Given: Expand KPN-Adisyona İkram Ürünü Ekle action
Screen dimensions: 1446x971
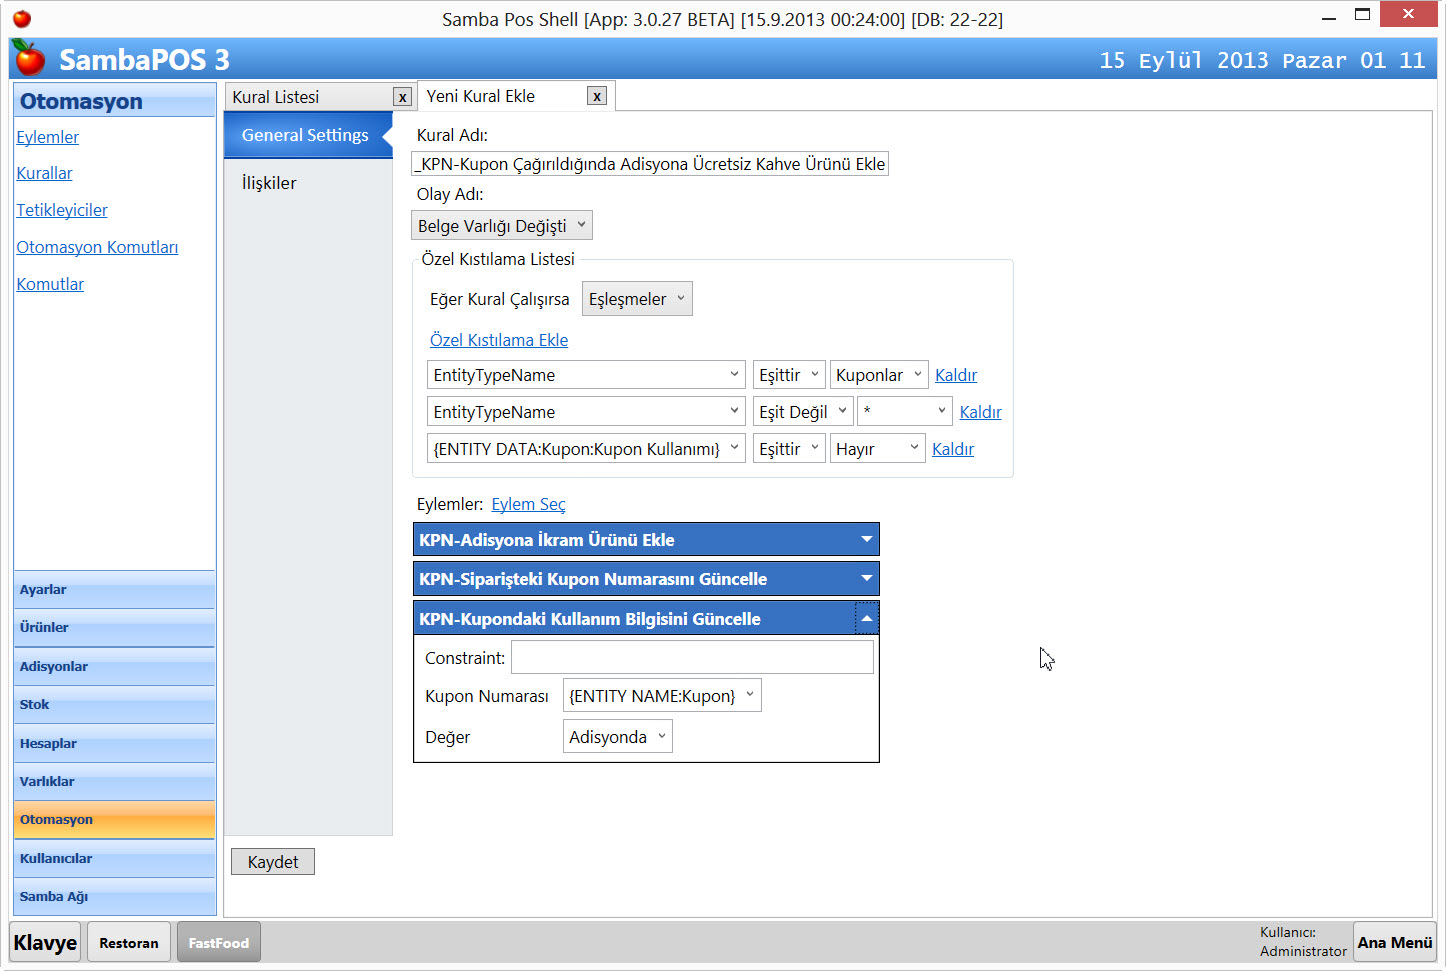Looking at the screenshot, I should tap(866, 539).
